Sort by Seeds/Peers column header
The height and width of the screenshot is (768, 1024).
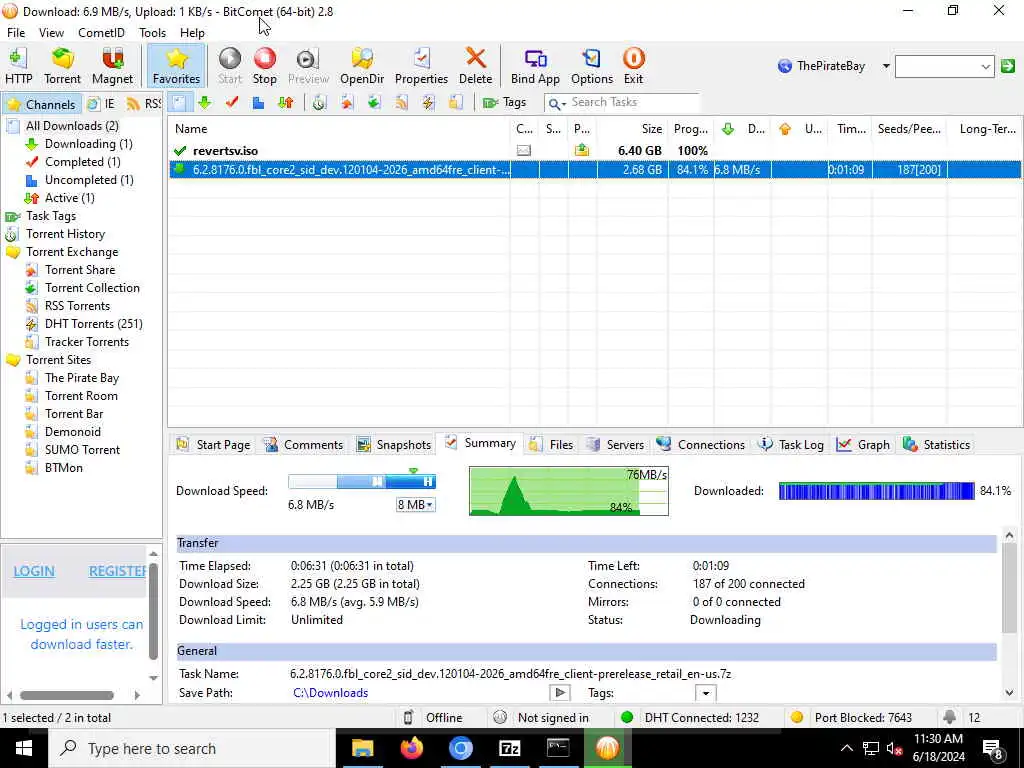(x=909, y=129)
